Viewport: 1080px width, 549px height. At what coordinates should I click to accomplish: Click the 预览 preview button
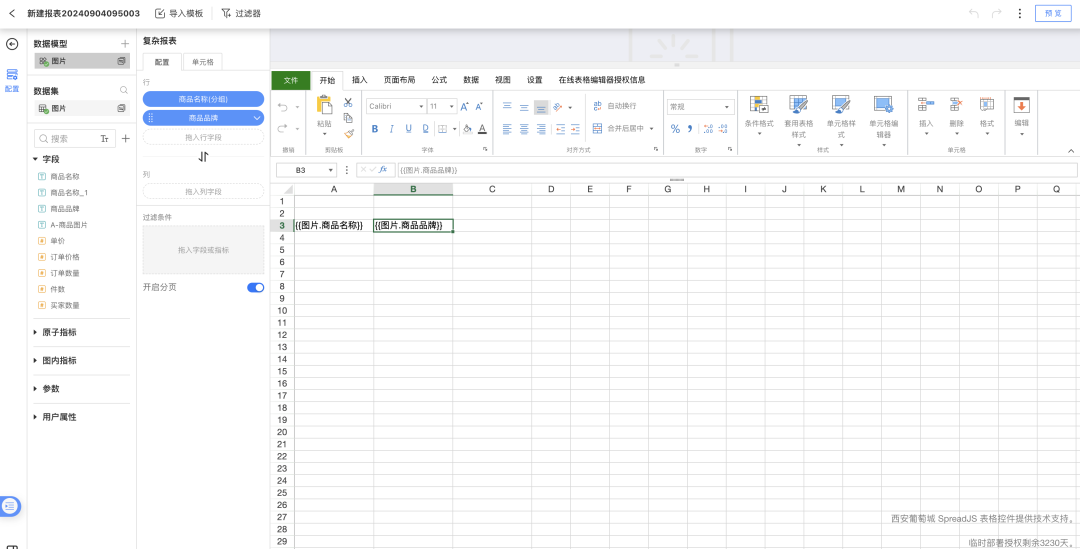tap(1053, 13)
